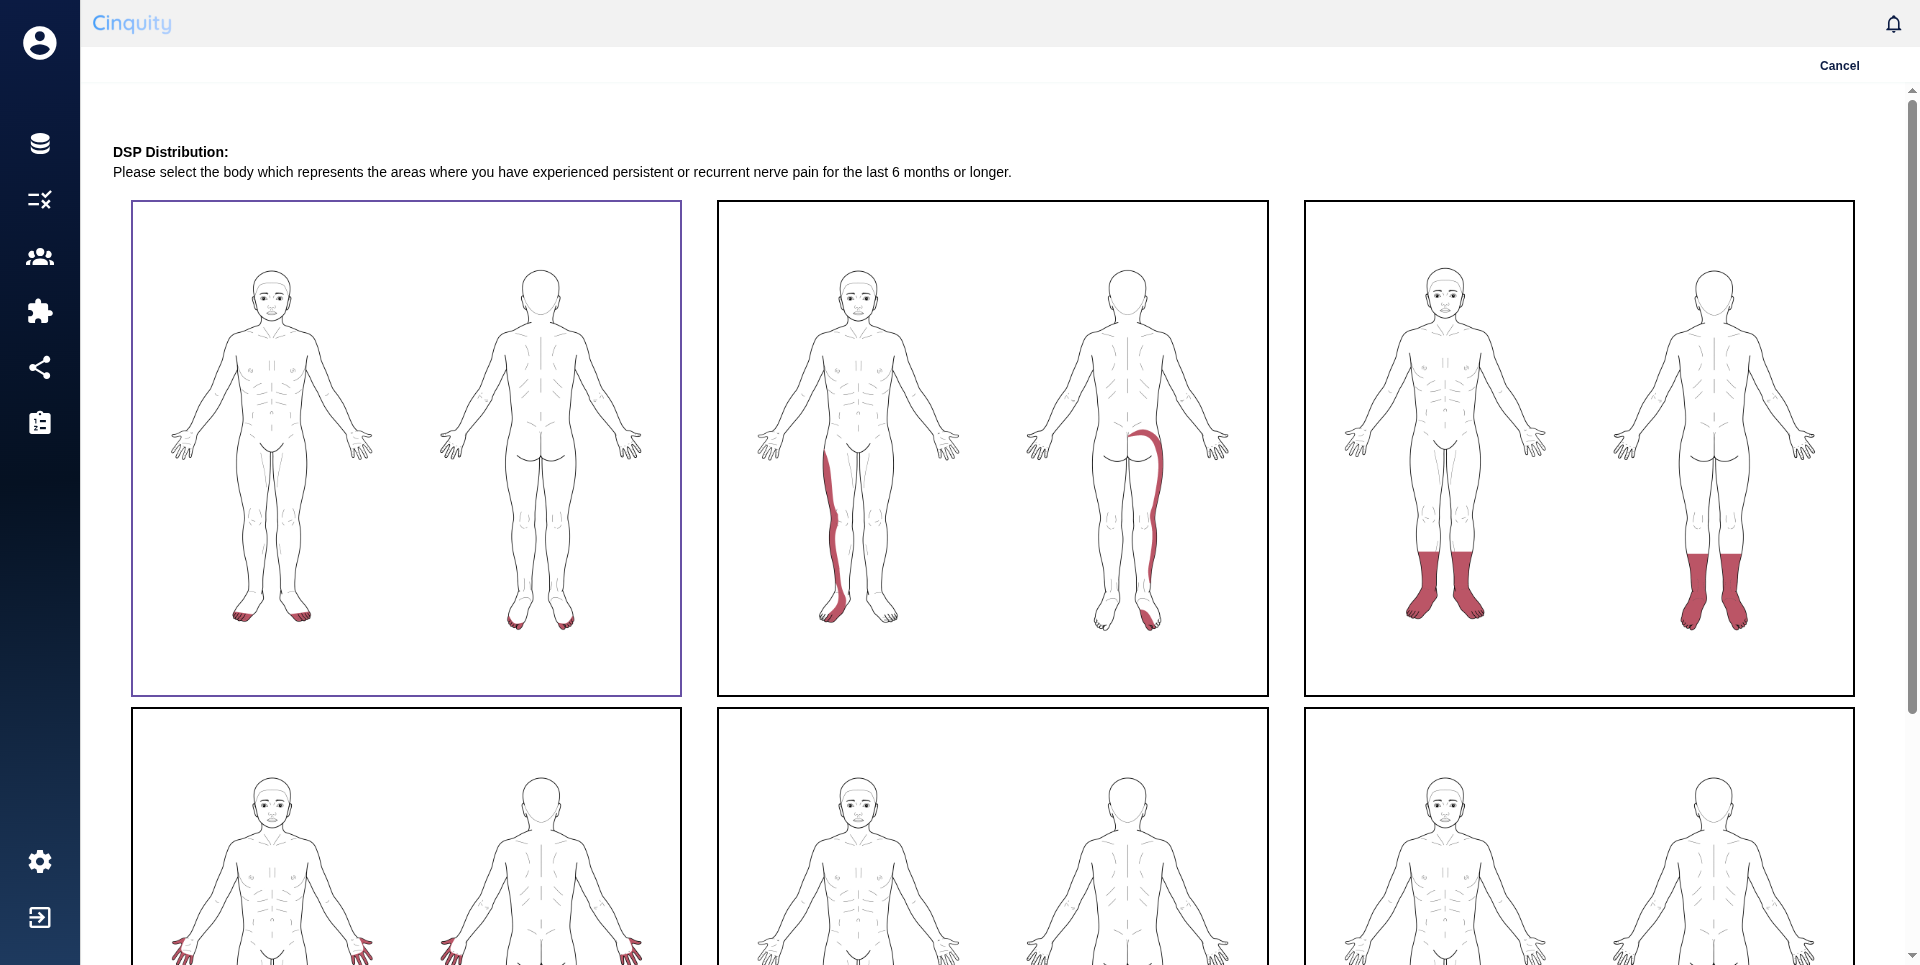Open notifications bell icon
The height and width of the screenshot is (965, 1920).
pyautogui.click(x=1893, y=24)
